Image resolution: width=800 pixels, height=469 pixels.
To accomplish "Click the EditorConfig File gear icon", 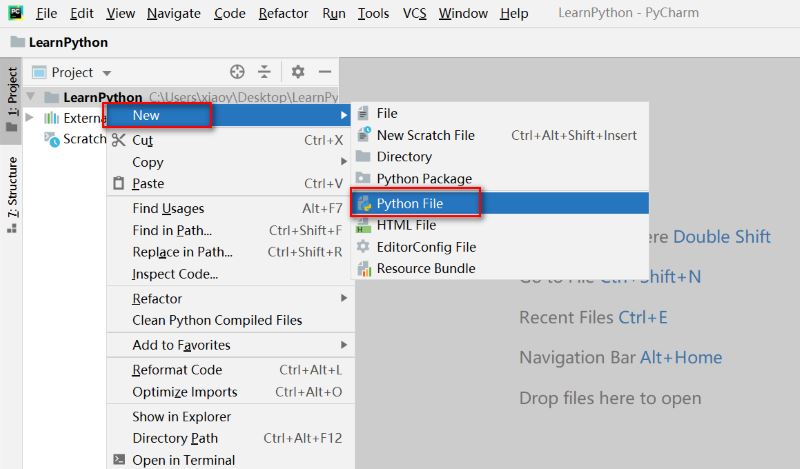I will pos(364,247).
